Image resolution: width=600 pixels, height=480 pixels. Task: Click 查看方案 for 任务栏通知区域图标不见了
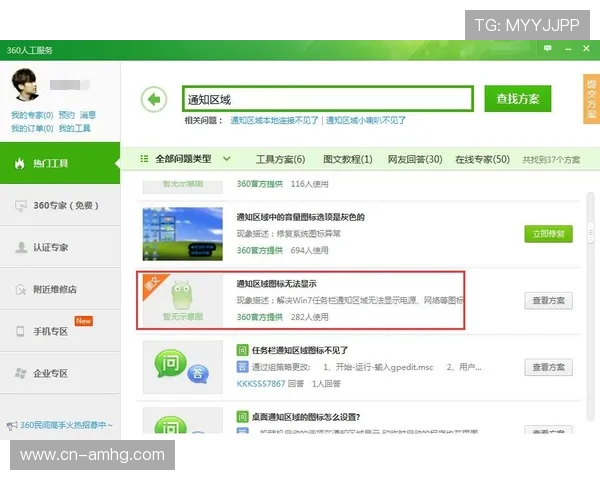click(x=548, y=367)
